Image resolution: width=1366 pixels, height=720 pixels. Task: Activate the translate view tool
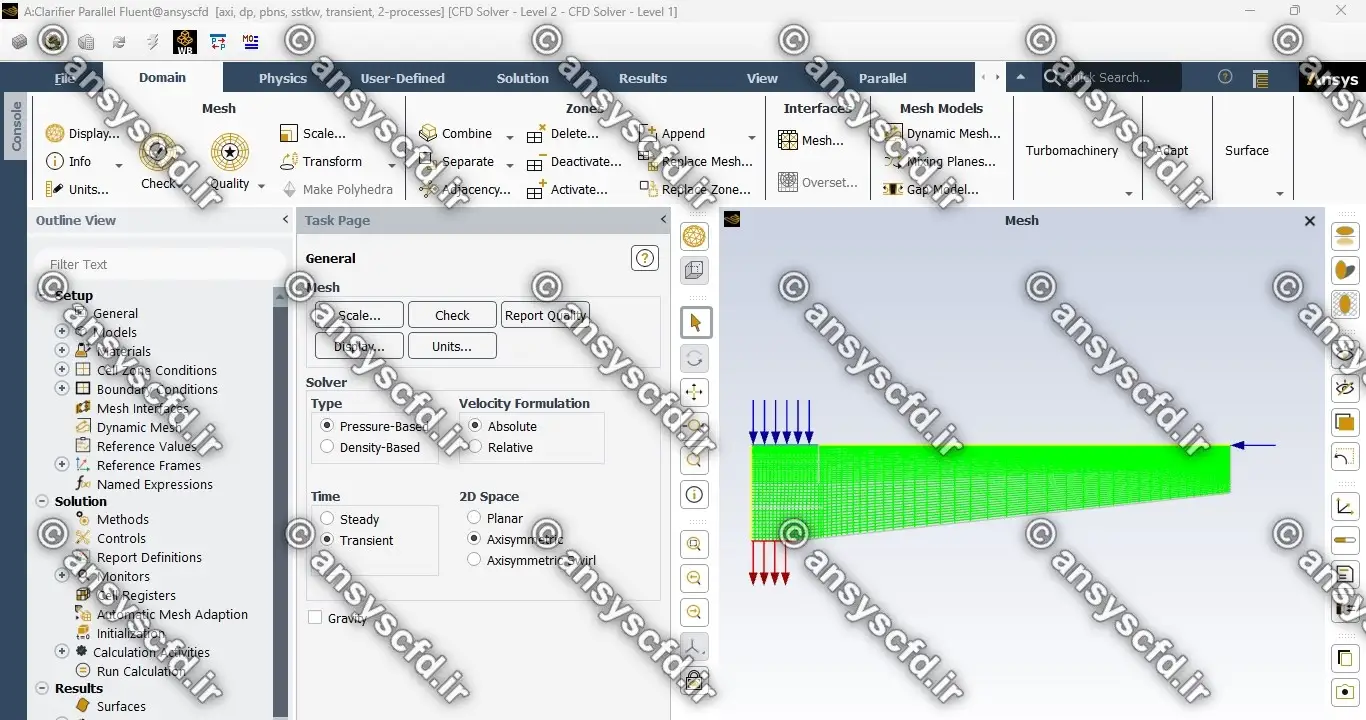coord(695,392)
